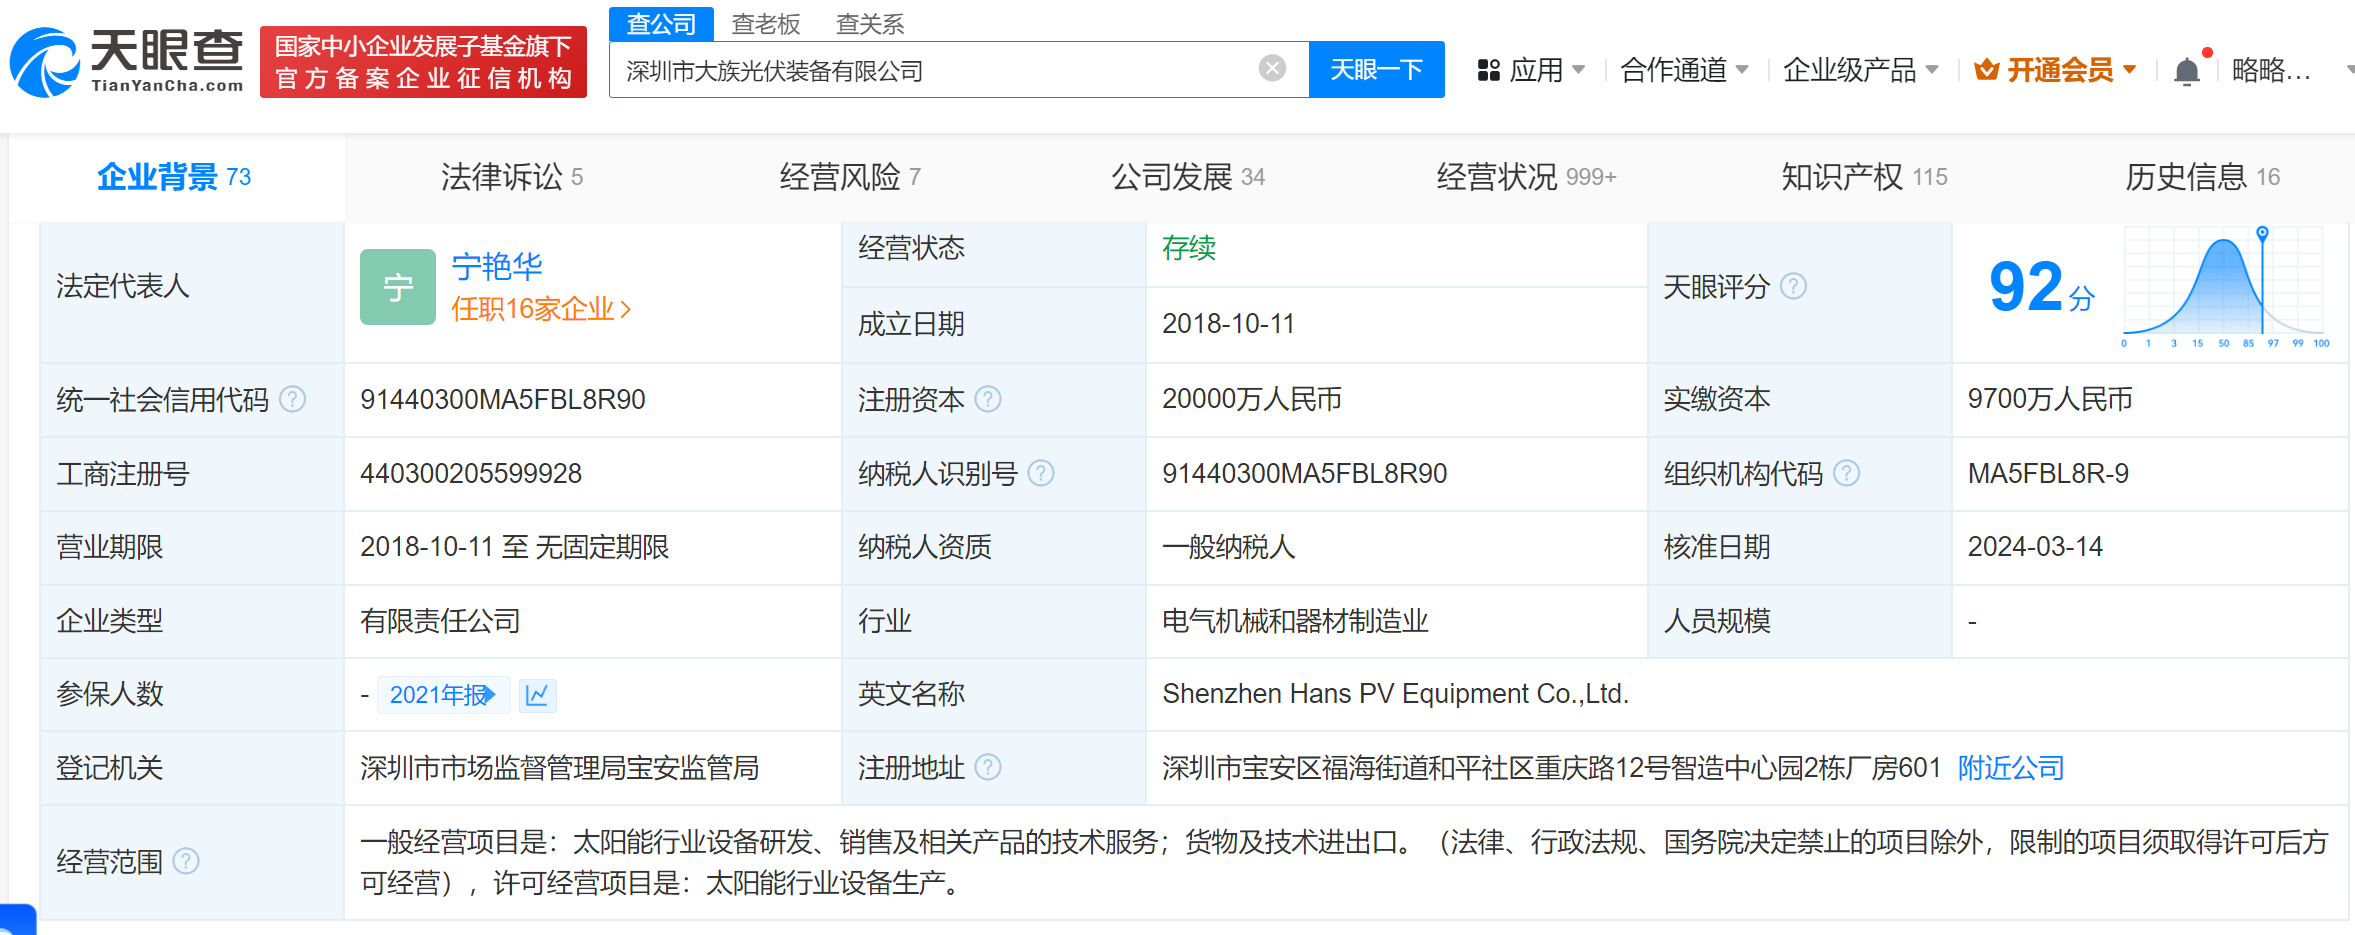Open the 合作通道 dropdown
This screenshot has width=2355, height=935.
coord(1684,70)
